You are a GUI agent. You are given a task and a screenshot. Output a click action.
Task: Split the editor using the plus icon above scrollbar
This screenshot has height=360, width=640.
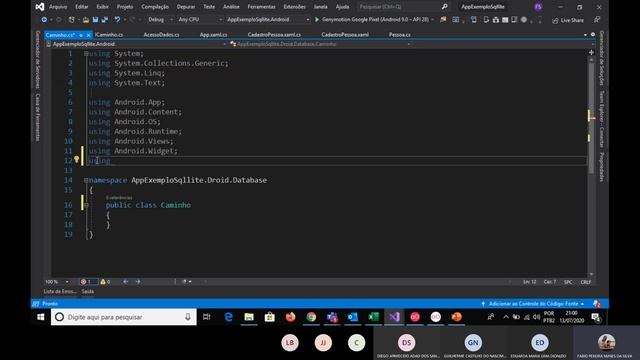tap(591, 52)
